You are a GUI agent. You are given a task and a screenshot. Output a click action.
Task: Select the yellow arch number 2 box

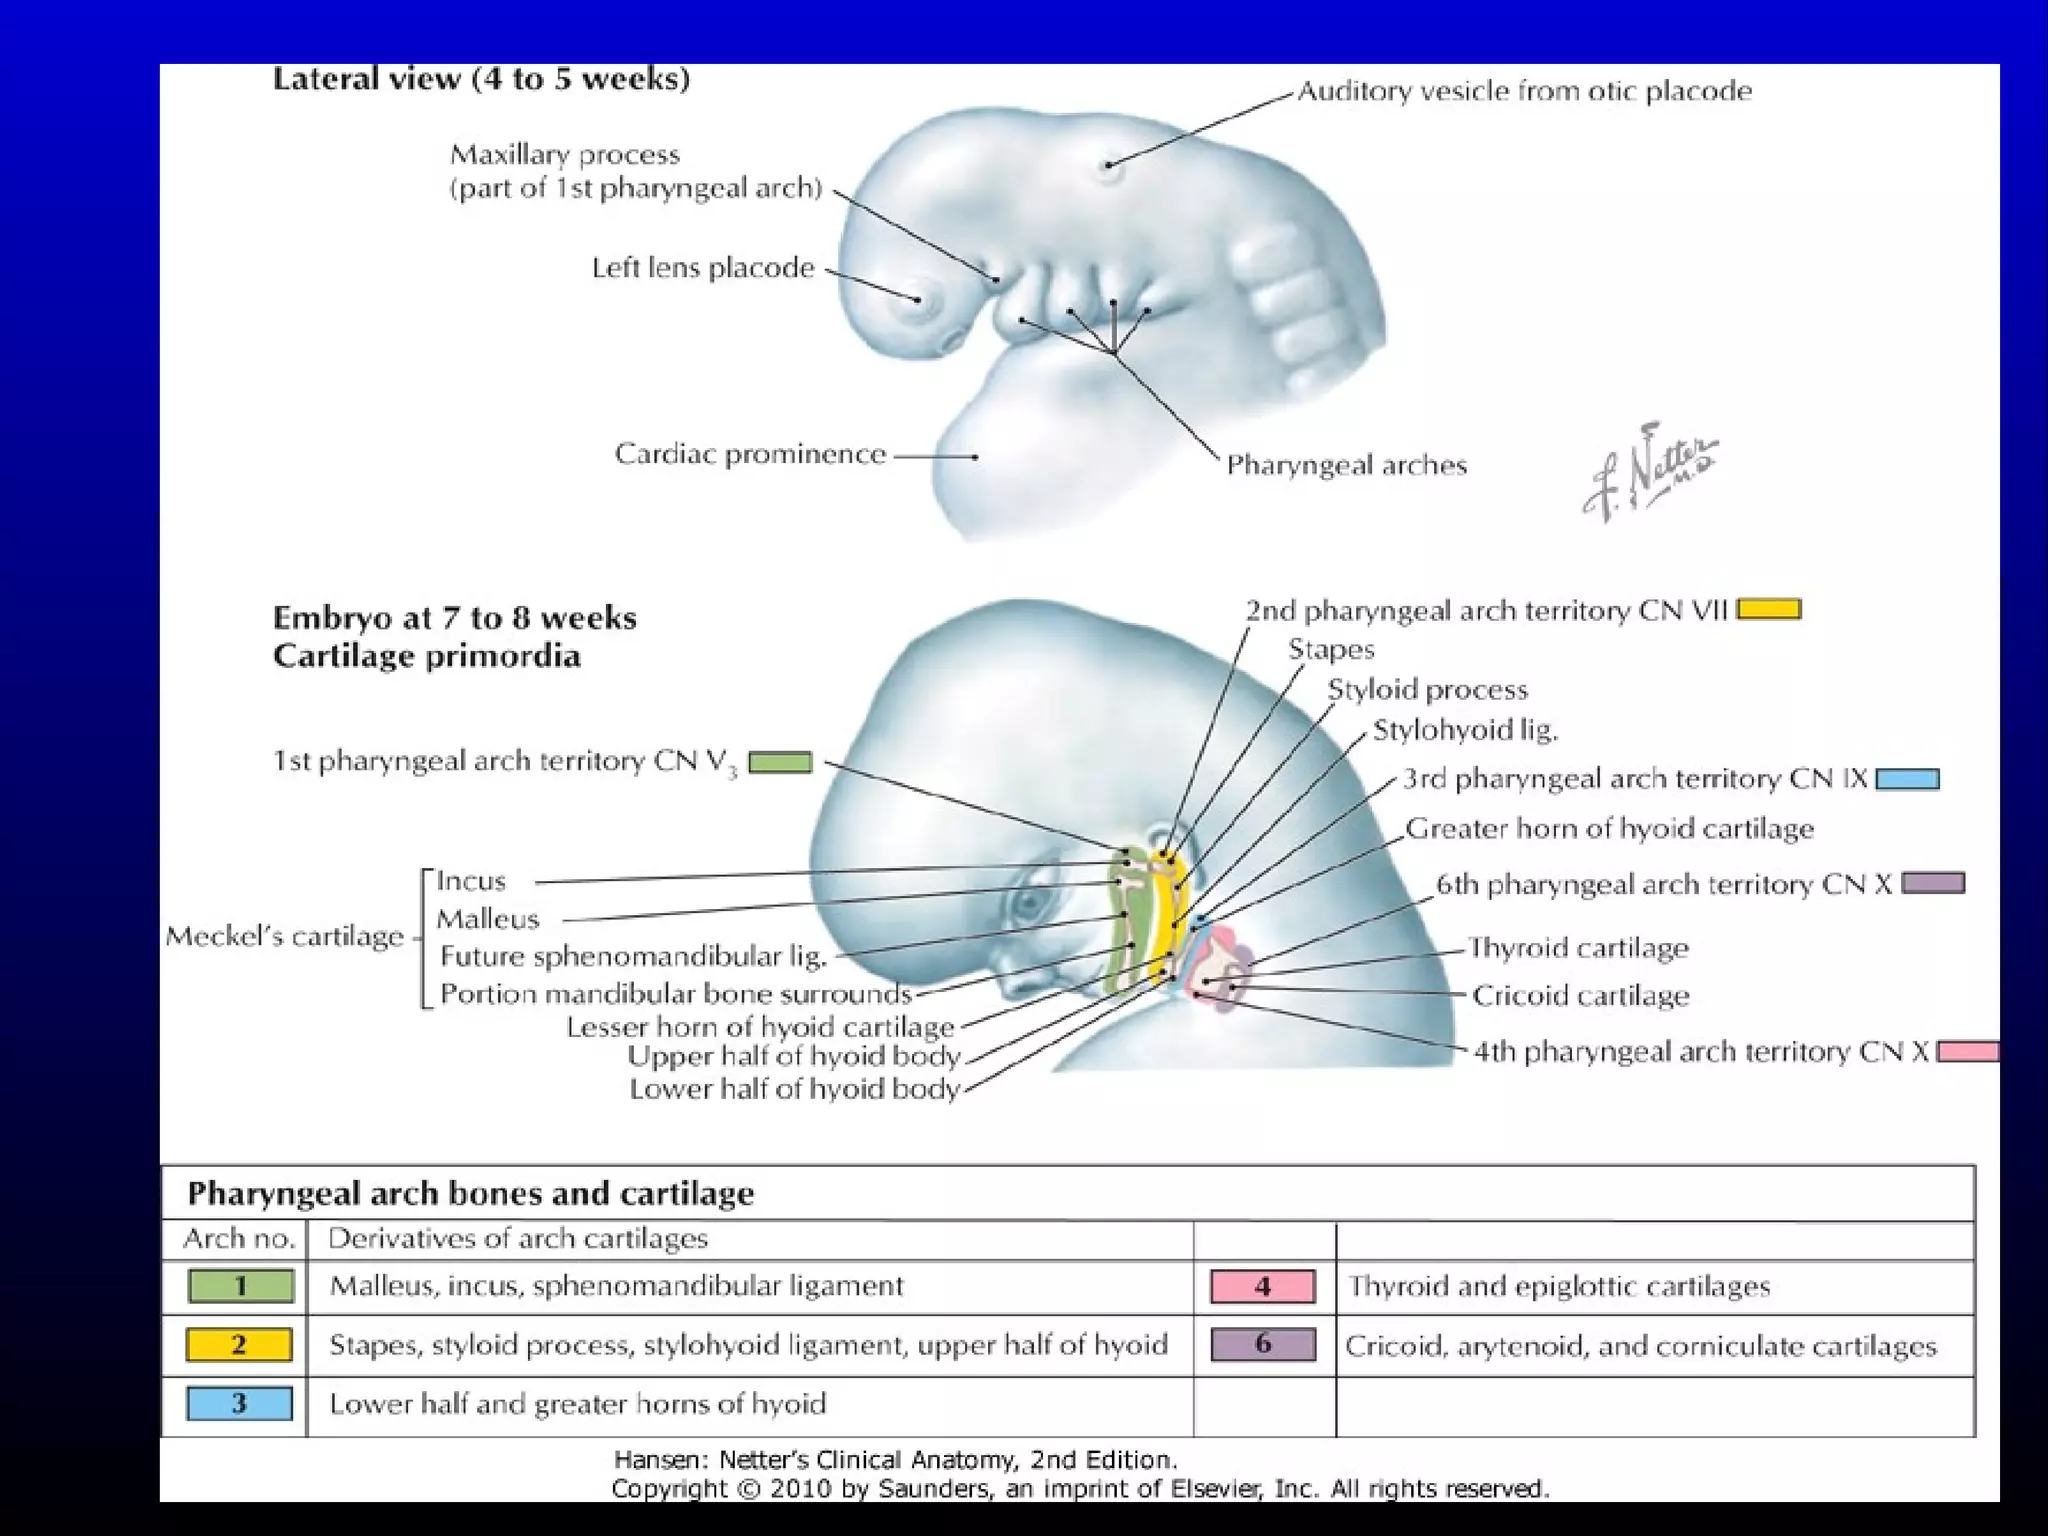click(x=239, y=1345)
